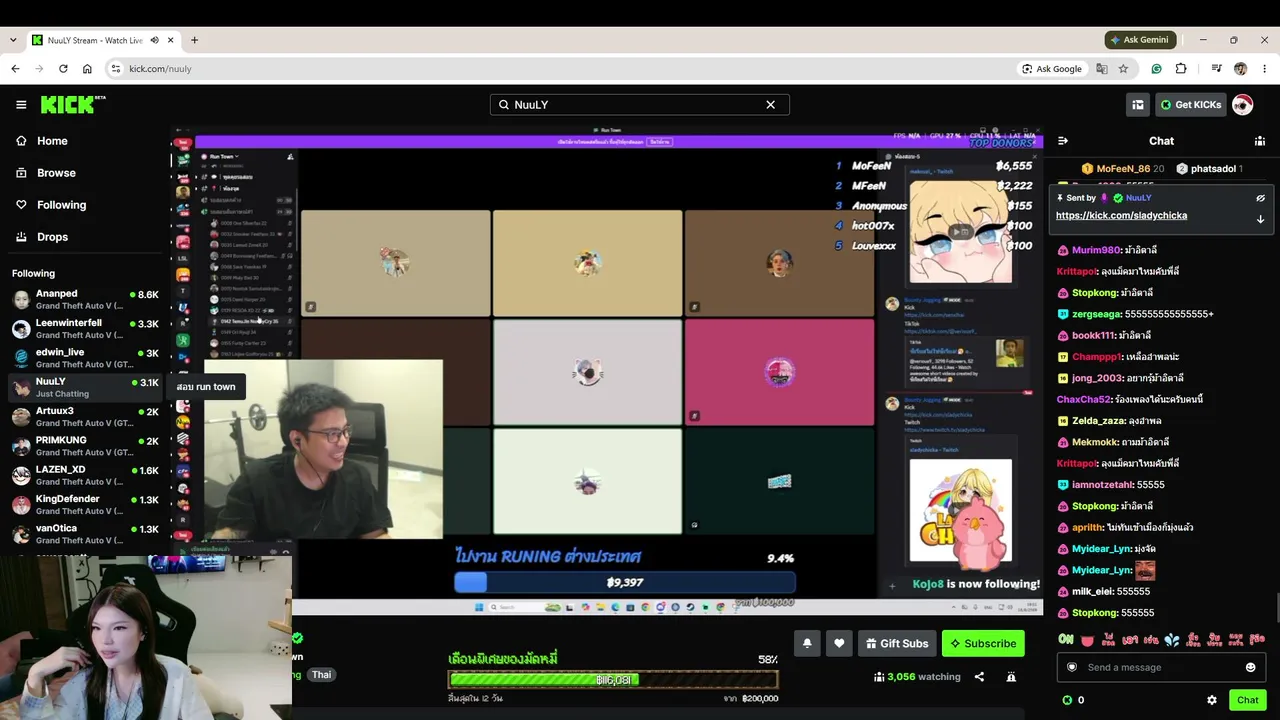Open the Kick user profile avatar menu
This screenshot has width=1280, height=720.
(1242, 104)
